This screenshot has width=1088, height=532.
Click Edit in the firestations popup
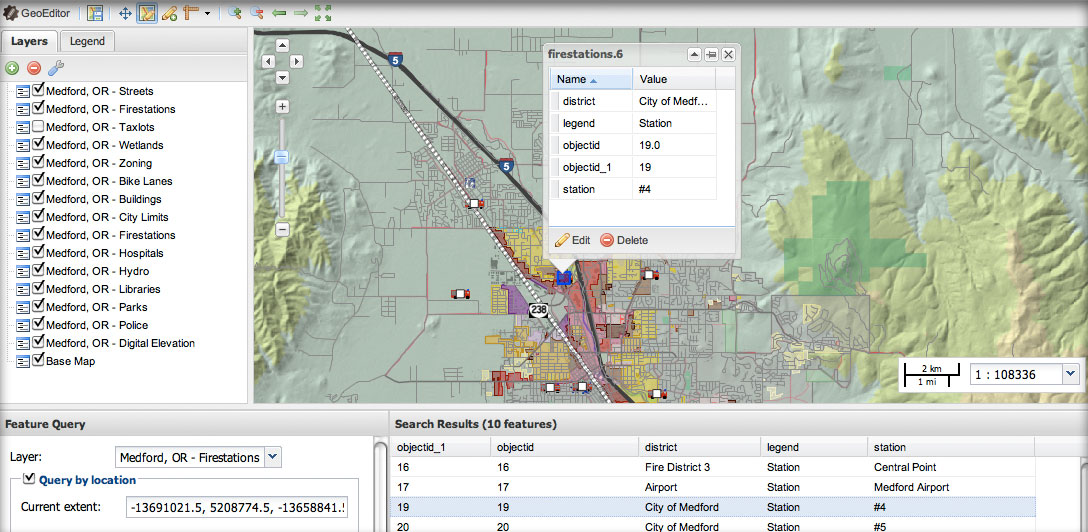[x=573, y=240]
